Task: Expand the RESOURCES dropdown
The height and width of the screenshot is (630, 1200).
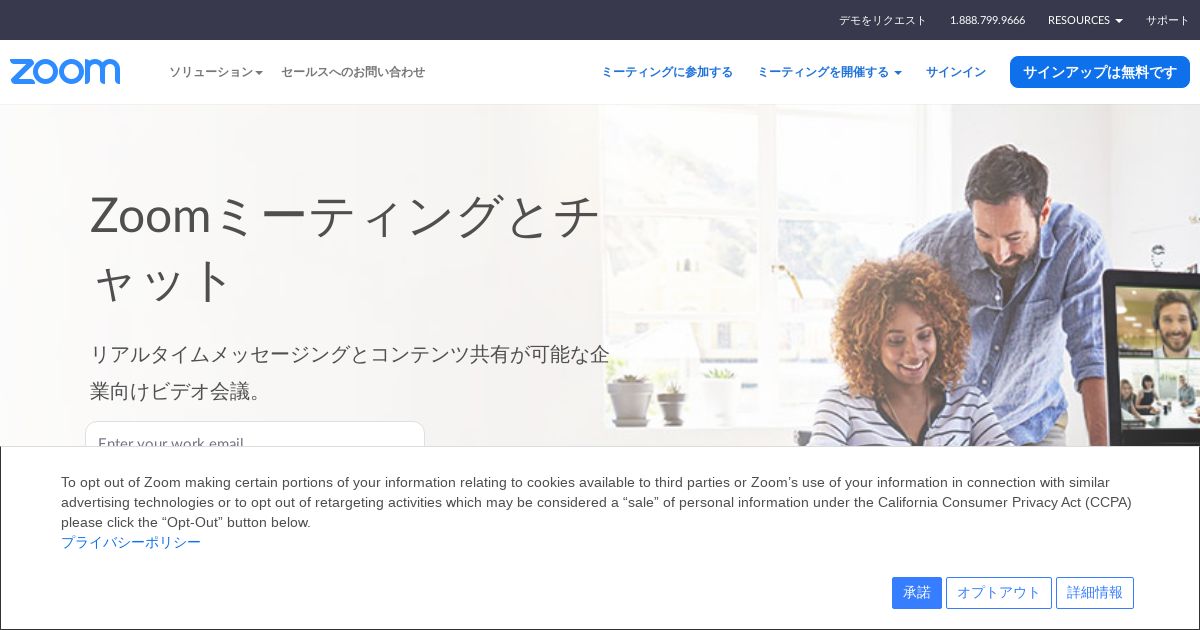Action: coord(1085,20)
